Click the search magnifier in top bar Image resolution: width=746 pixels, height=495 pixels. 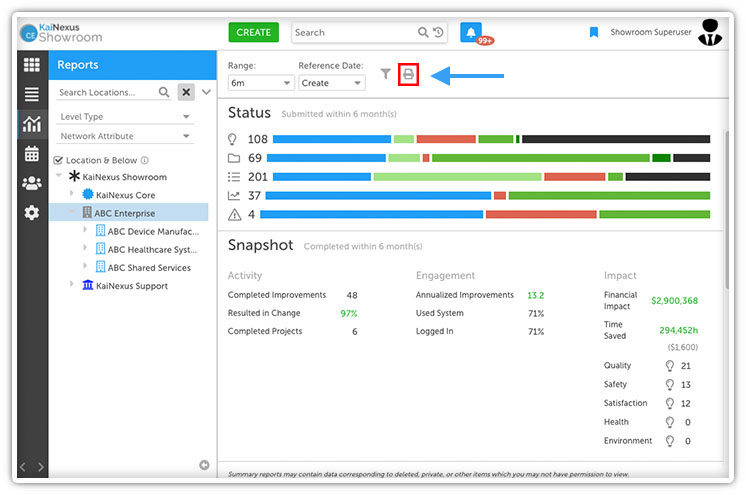tap(422, 32)
